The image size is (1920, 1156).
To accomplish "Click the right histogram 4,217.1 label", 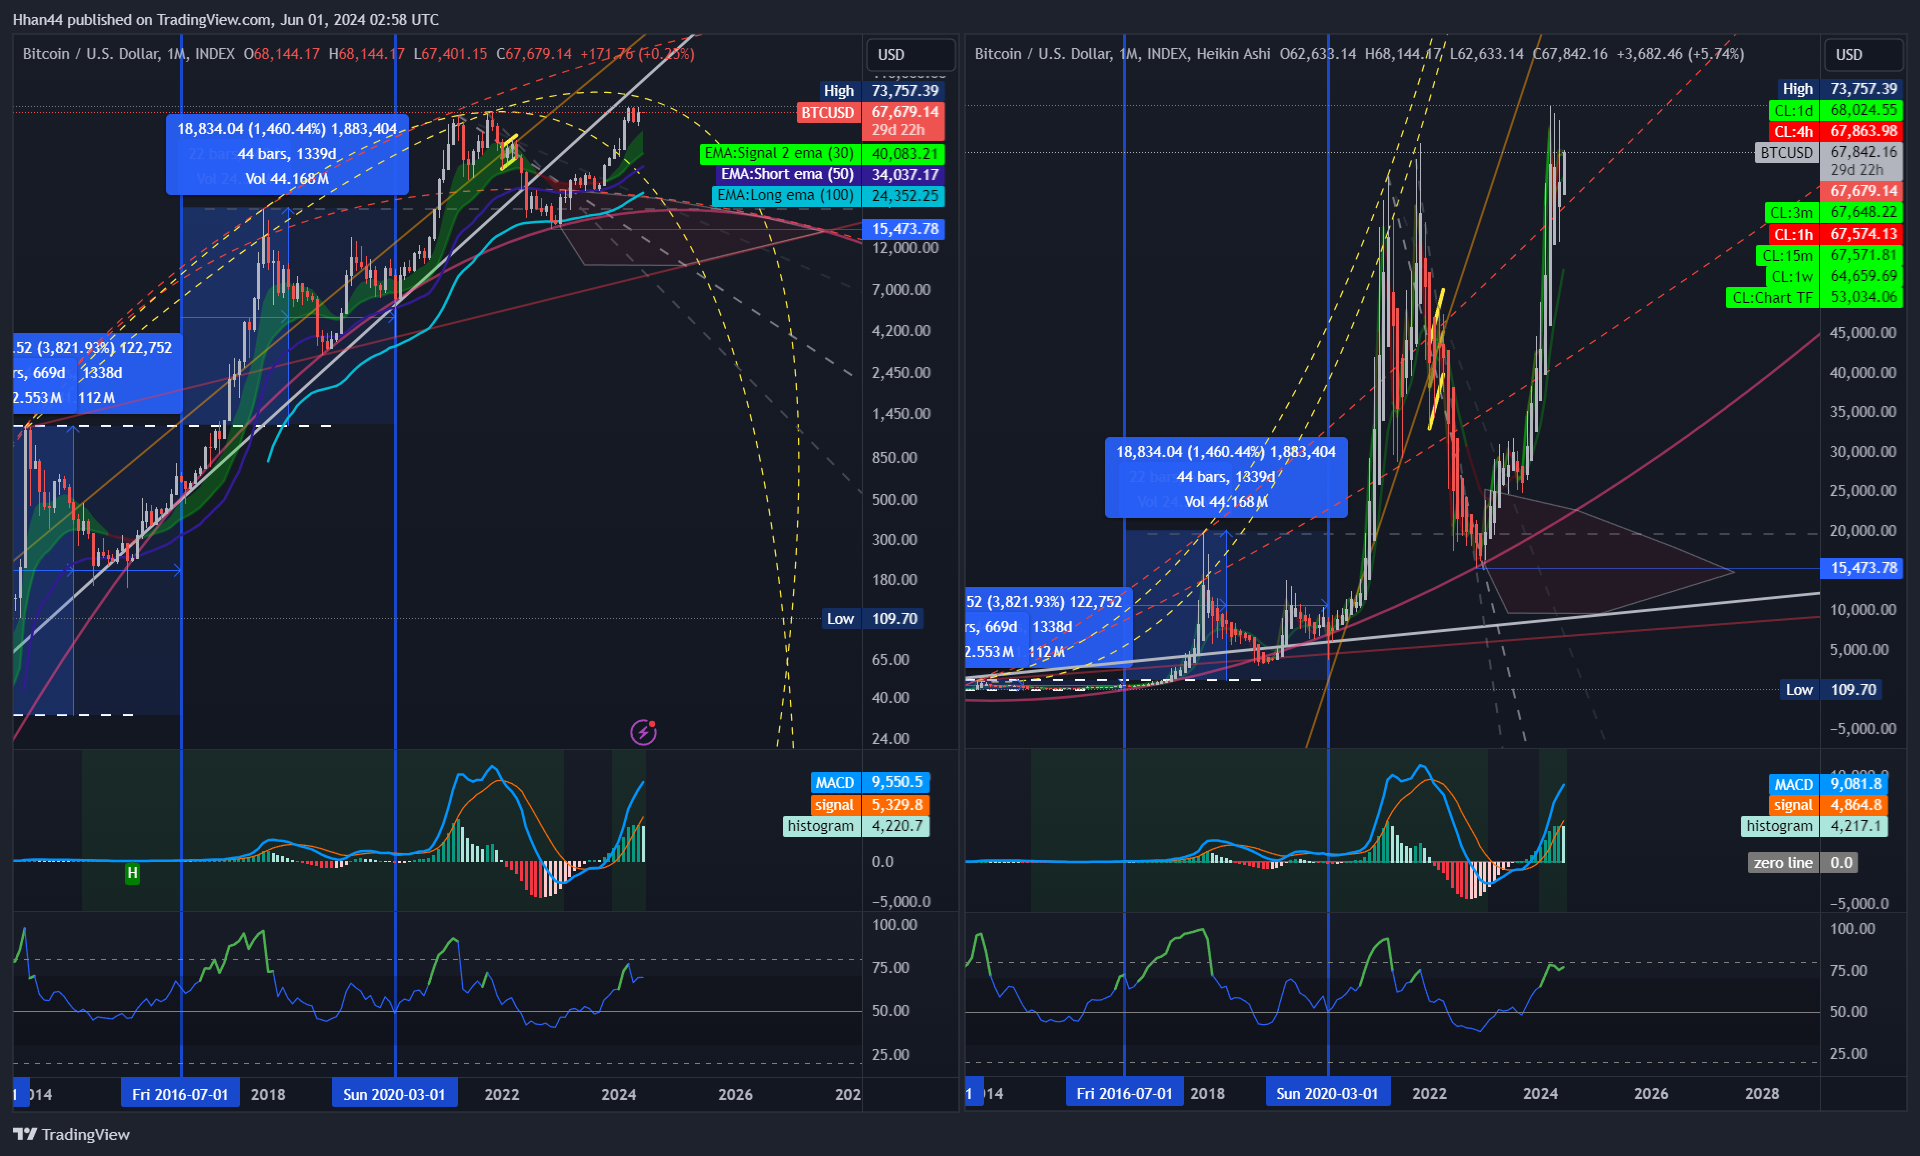I will [1816, 826].
